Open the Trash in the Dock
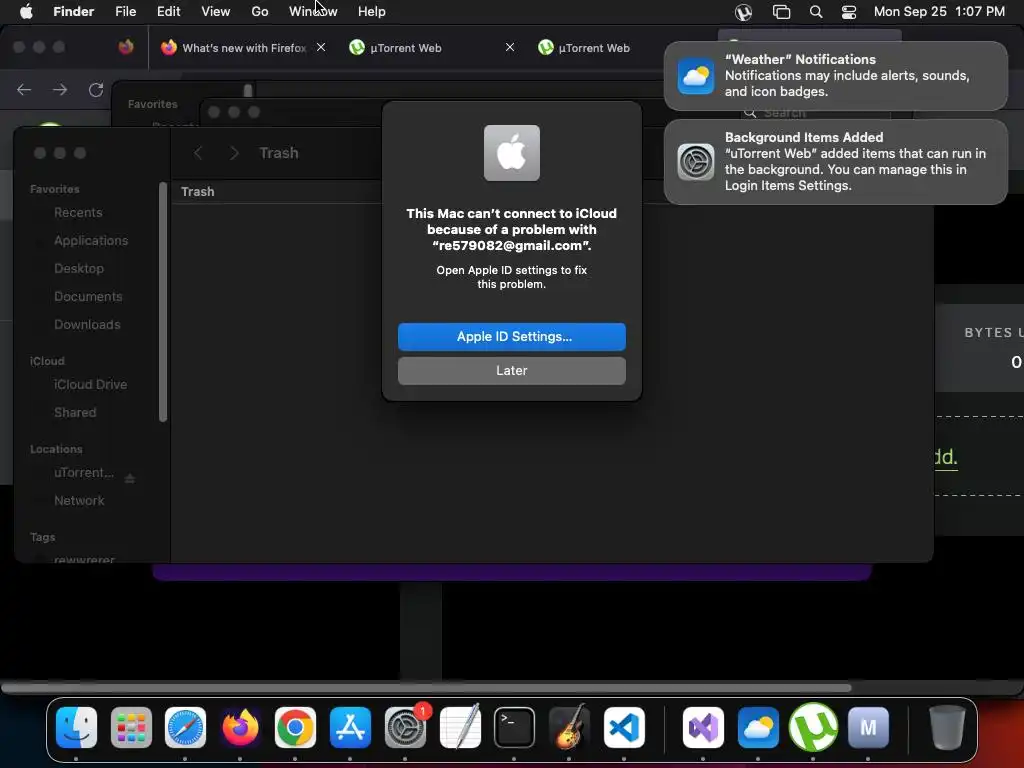This screenshot has height=768, width=1024. (947, 727)
